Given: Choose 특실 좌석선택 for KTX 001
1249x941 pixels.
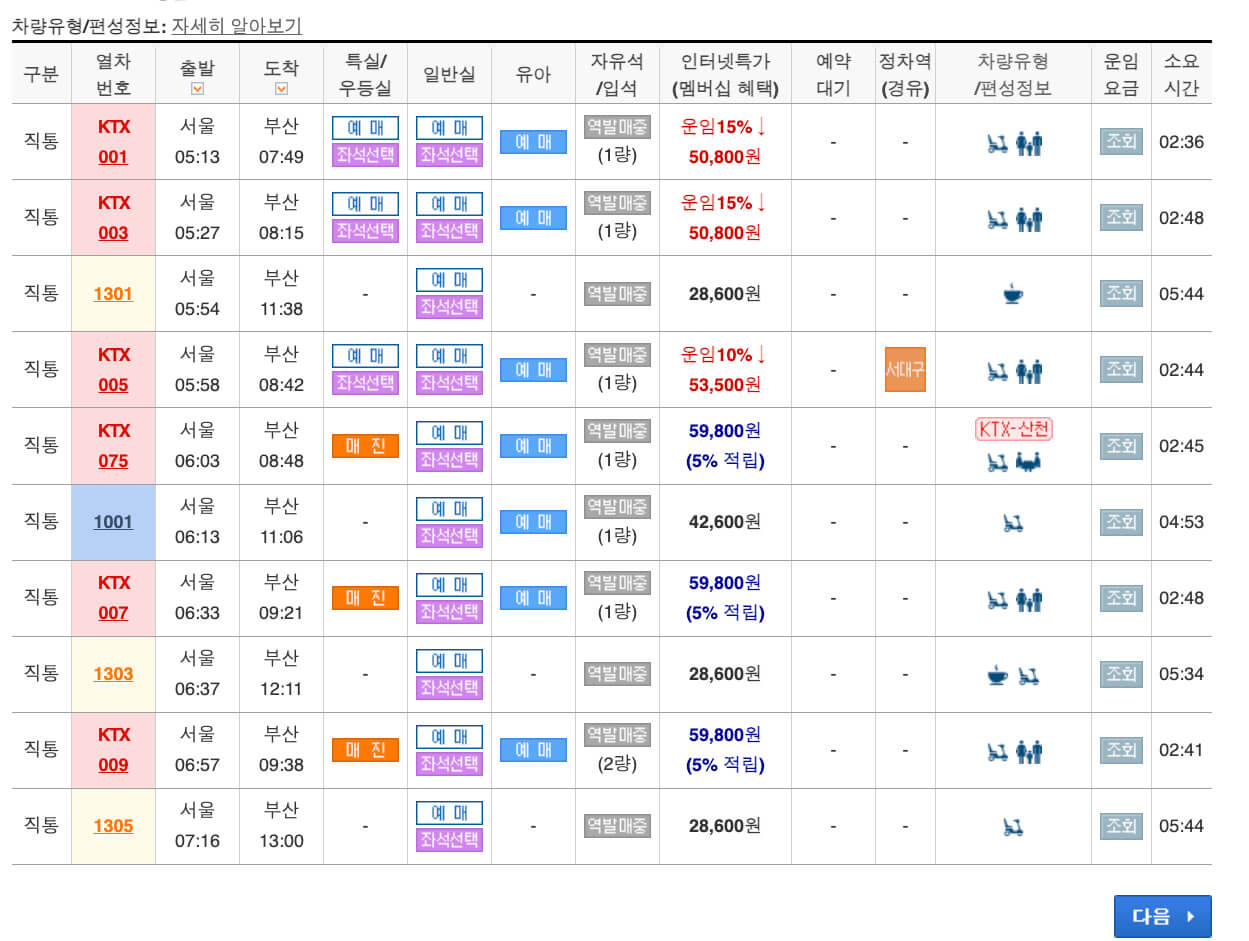Looking at the screenshot, I should 365,155.
